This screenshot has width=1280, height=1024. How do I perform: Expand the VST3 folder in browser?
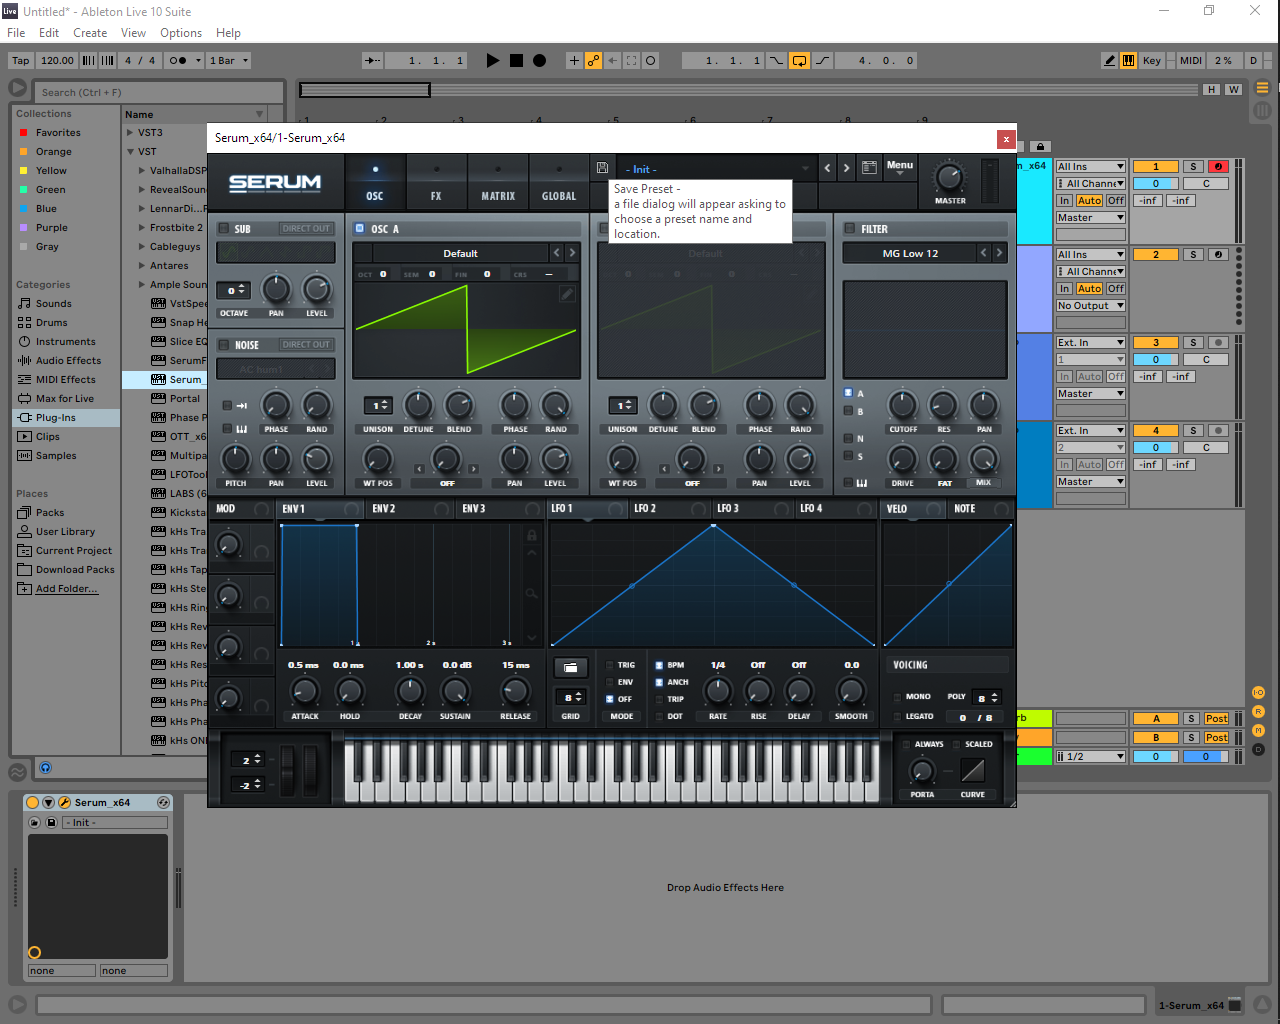point(130,132)
